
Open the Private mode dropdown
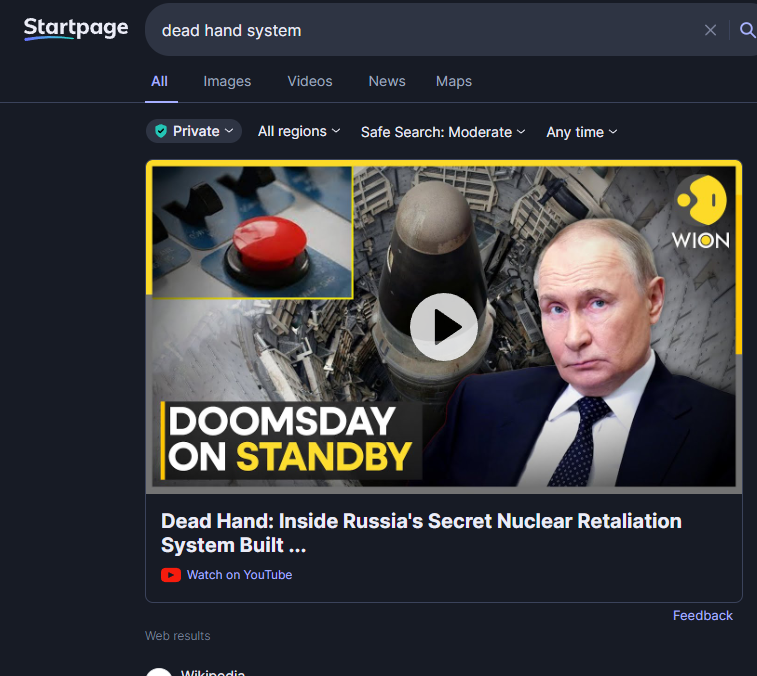194,131
